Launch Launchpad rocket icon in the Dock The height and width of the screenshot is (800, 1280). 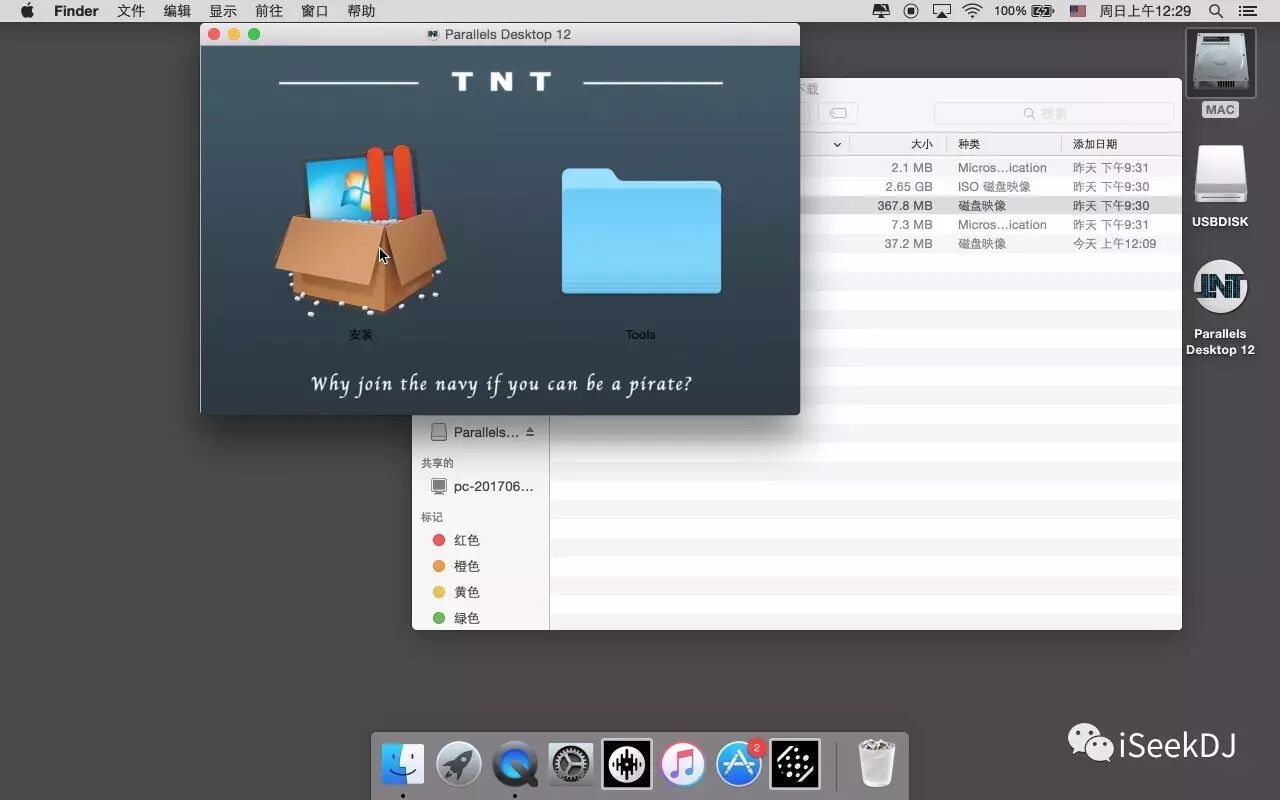[459, 766]
